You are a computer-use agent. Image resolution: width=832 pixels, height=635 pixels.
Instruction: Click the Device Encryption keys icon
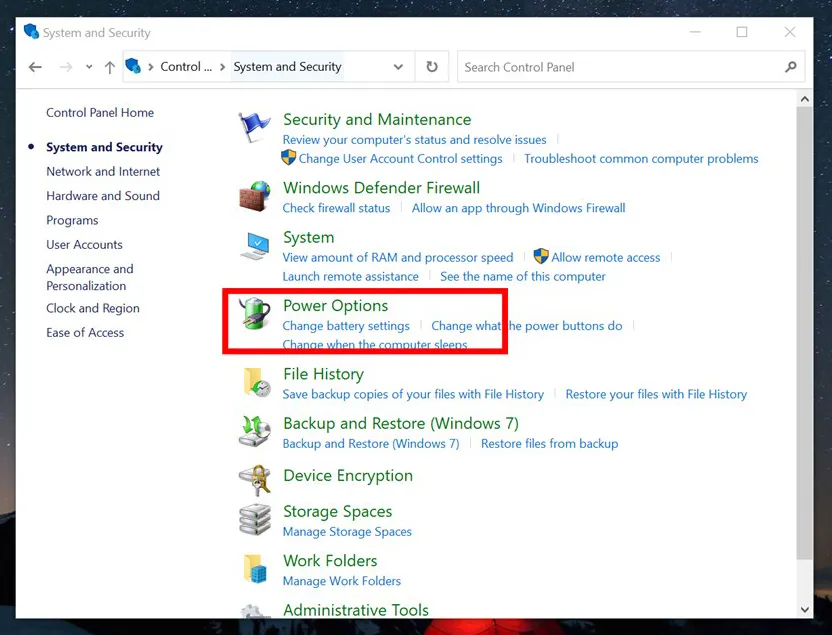click(255, 480)
